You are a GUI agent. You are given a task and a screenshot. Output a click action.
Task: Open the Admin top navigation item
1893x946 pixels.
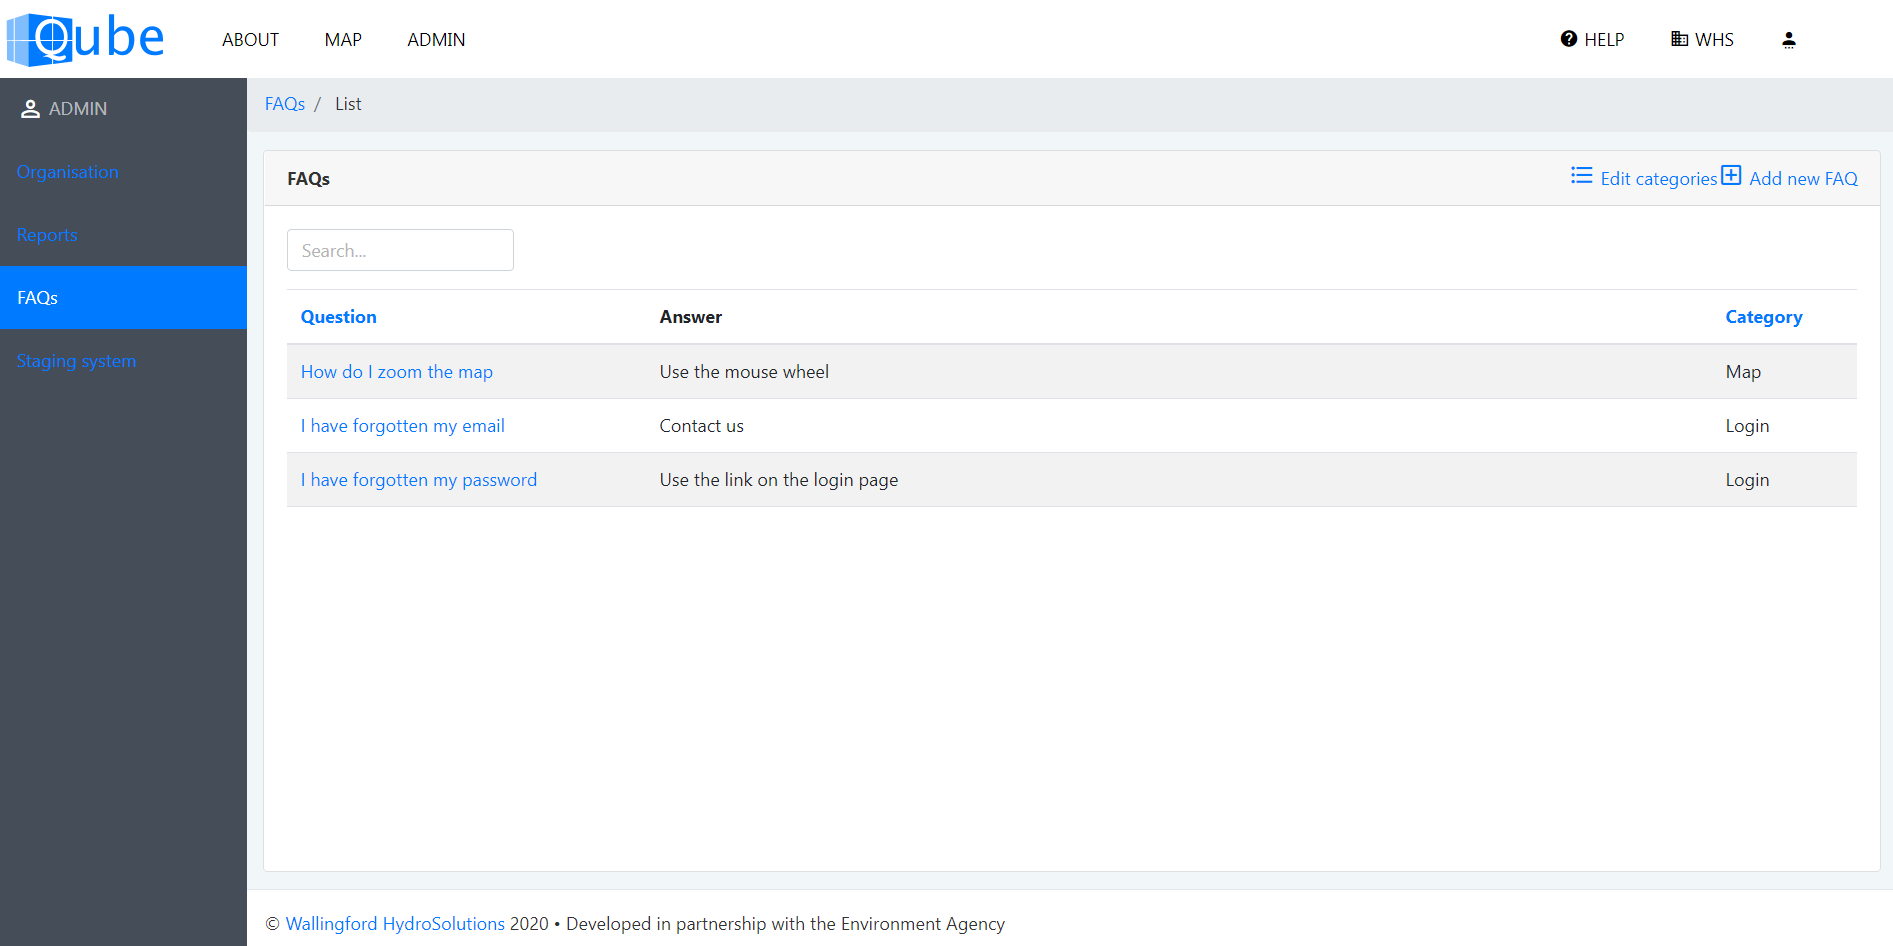436,40
